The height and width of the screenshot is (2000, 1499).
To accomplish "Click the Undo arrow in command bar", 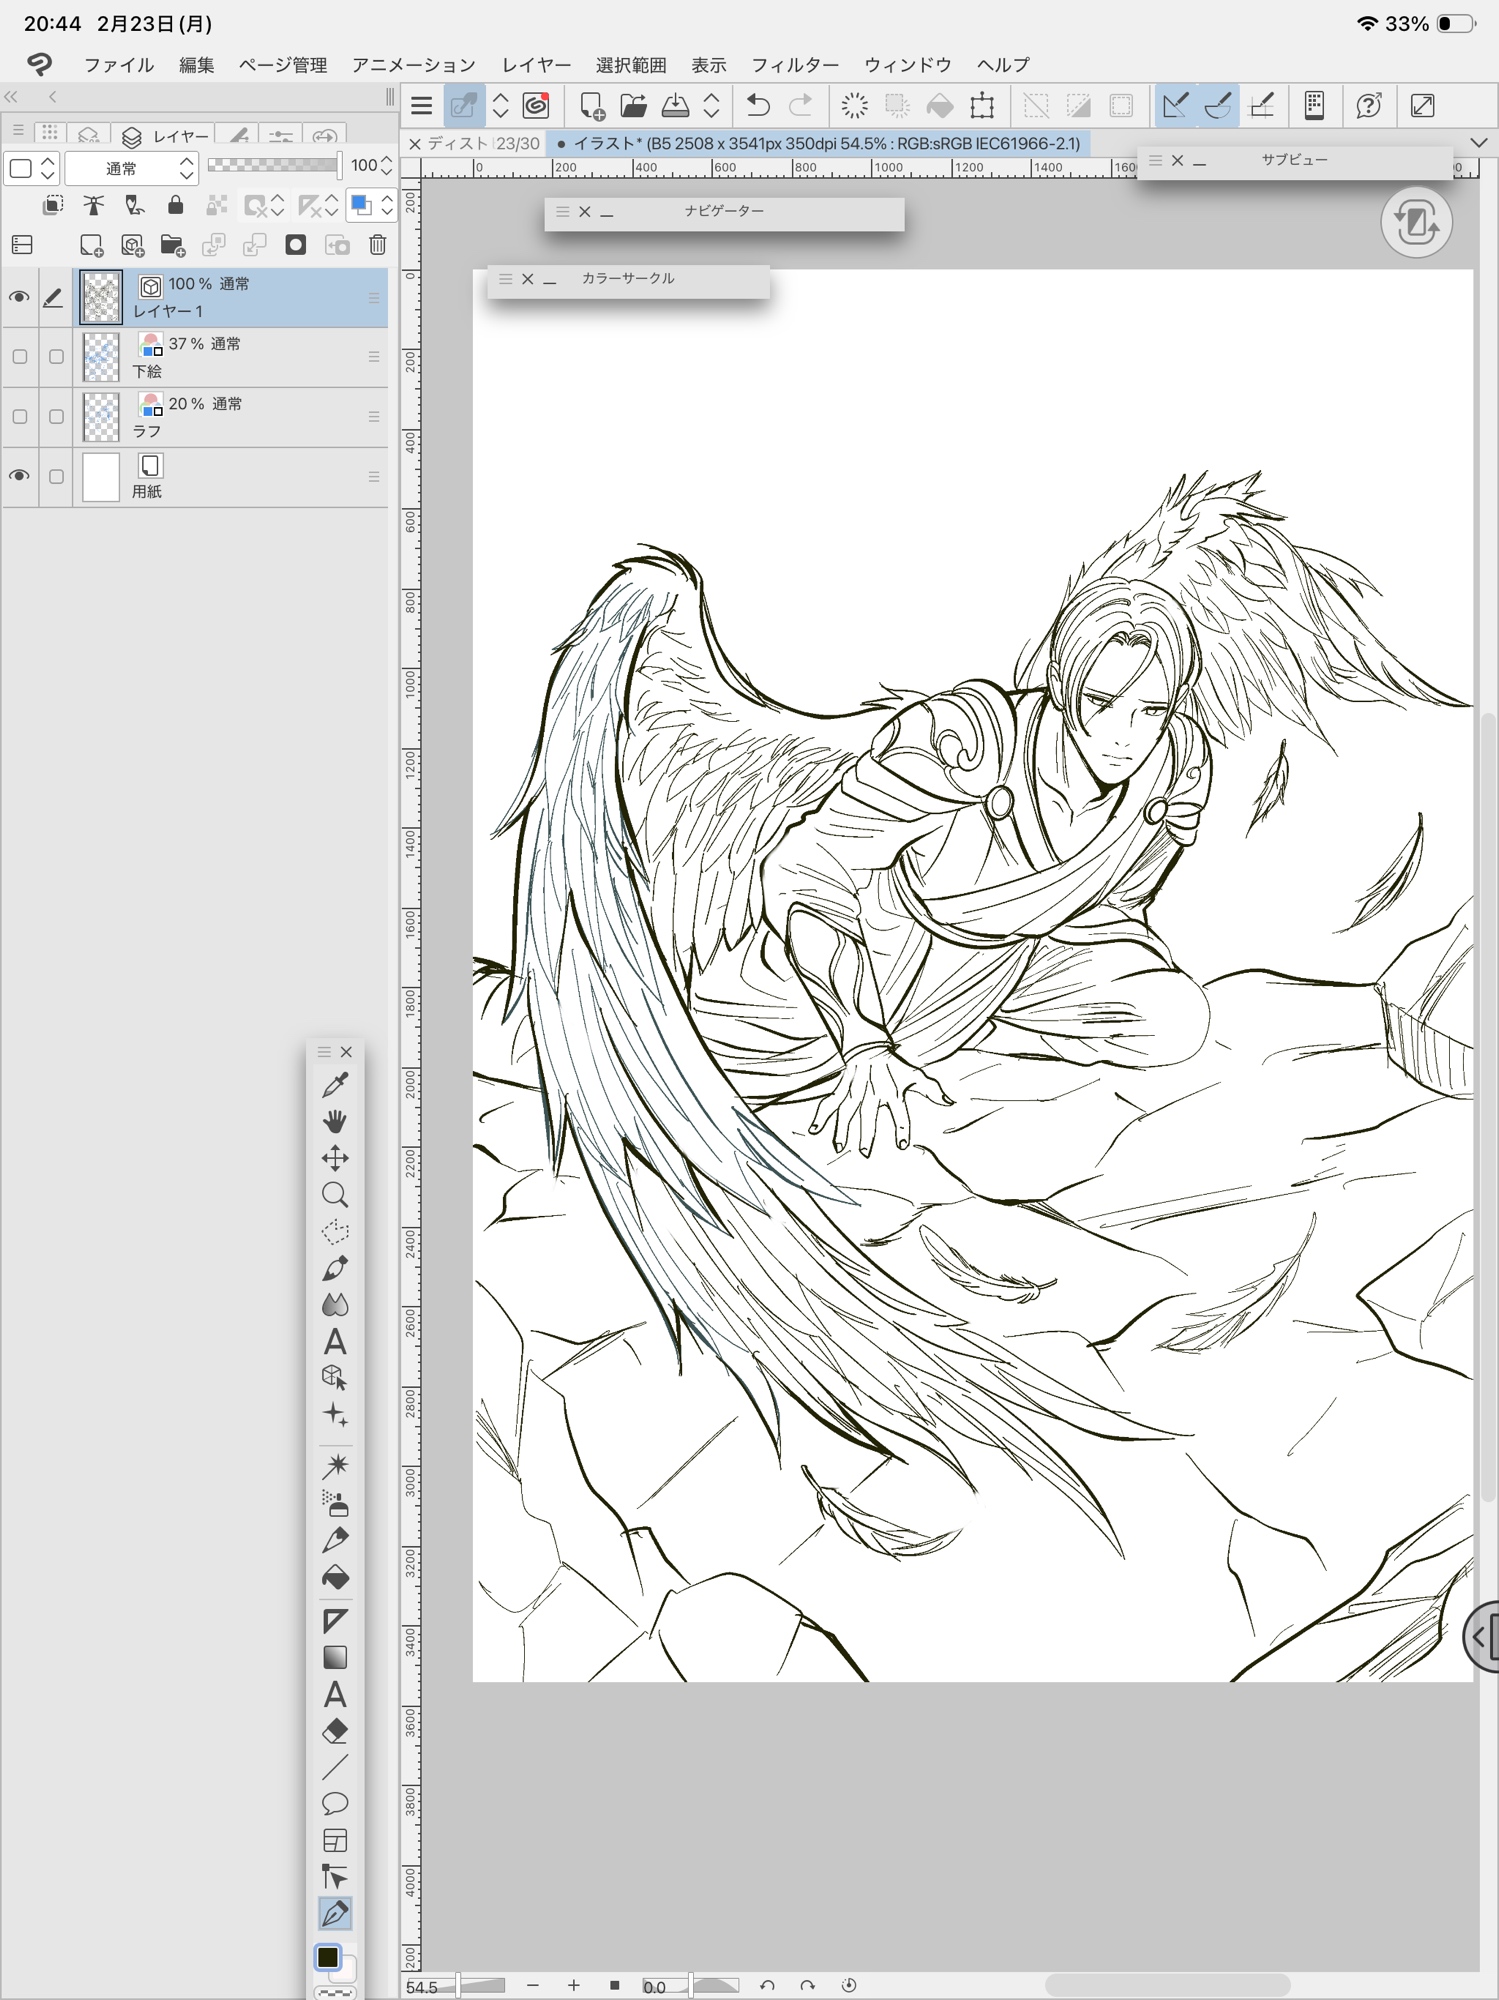I will (x=758, y=106).
